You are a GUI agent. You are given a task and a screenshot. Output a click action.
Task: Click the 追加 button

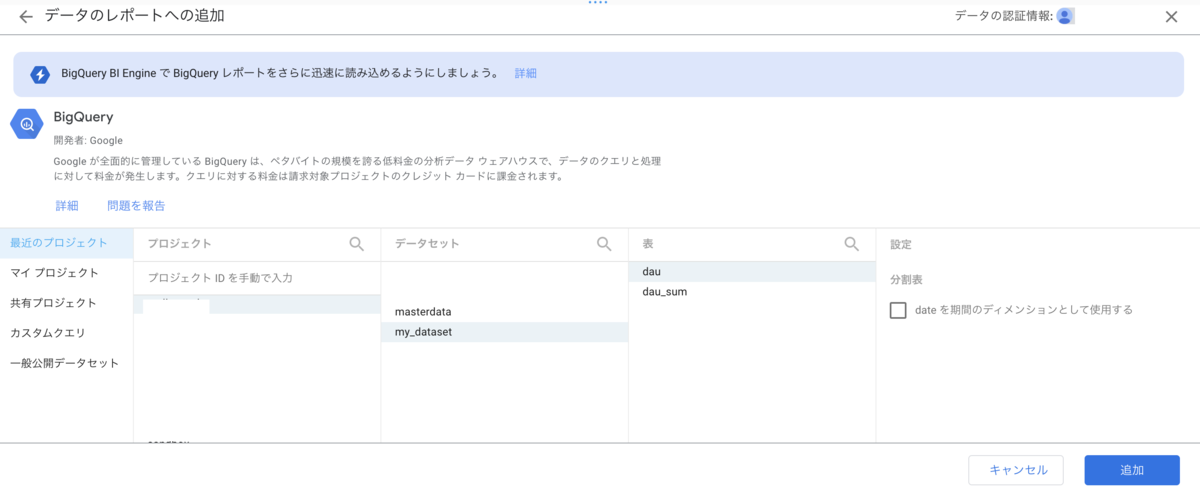1132,470
